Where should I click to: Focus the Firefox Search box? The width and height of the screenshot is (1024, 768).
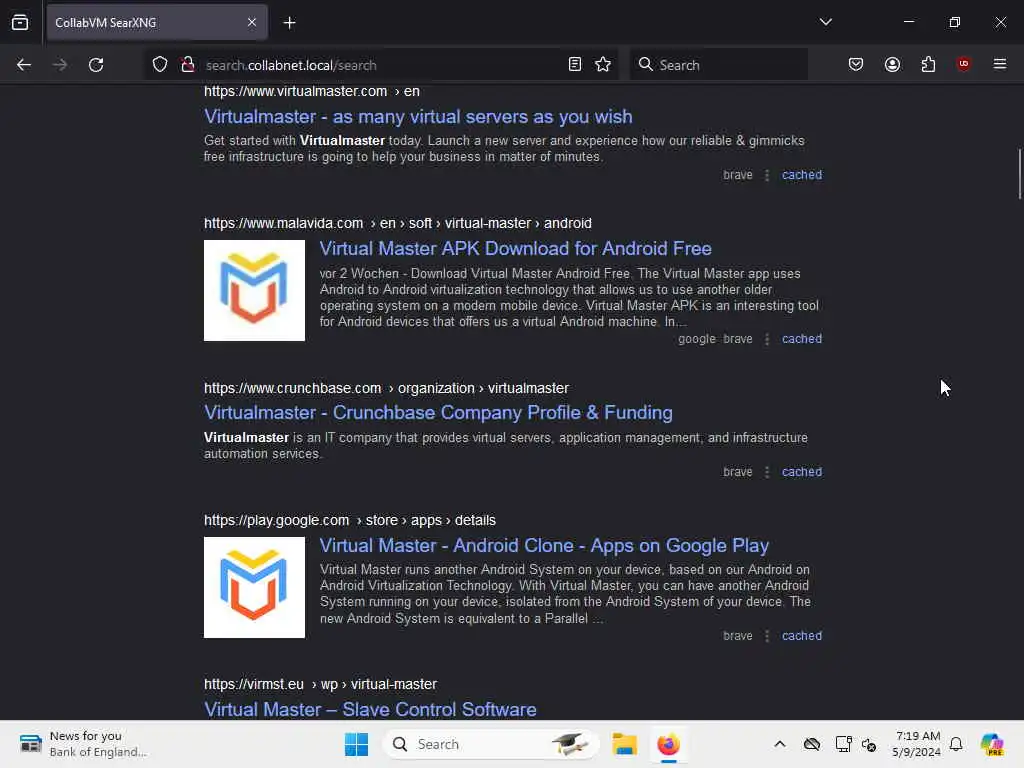[x=718, y=65]
